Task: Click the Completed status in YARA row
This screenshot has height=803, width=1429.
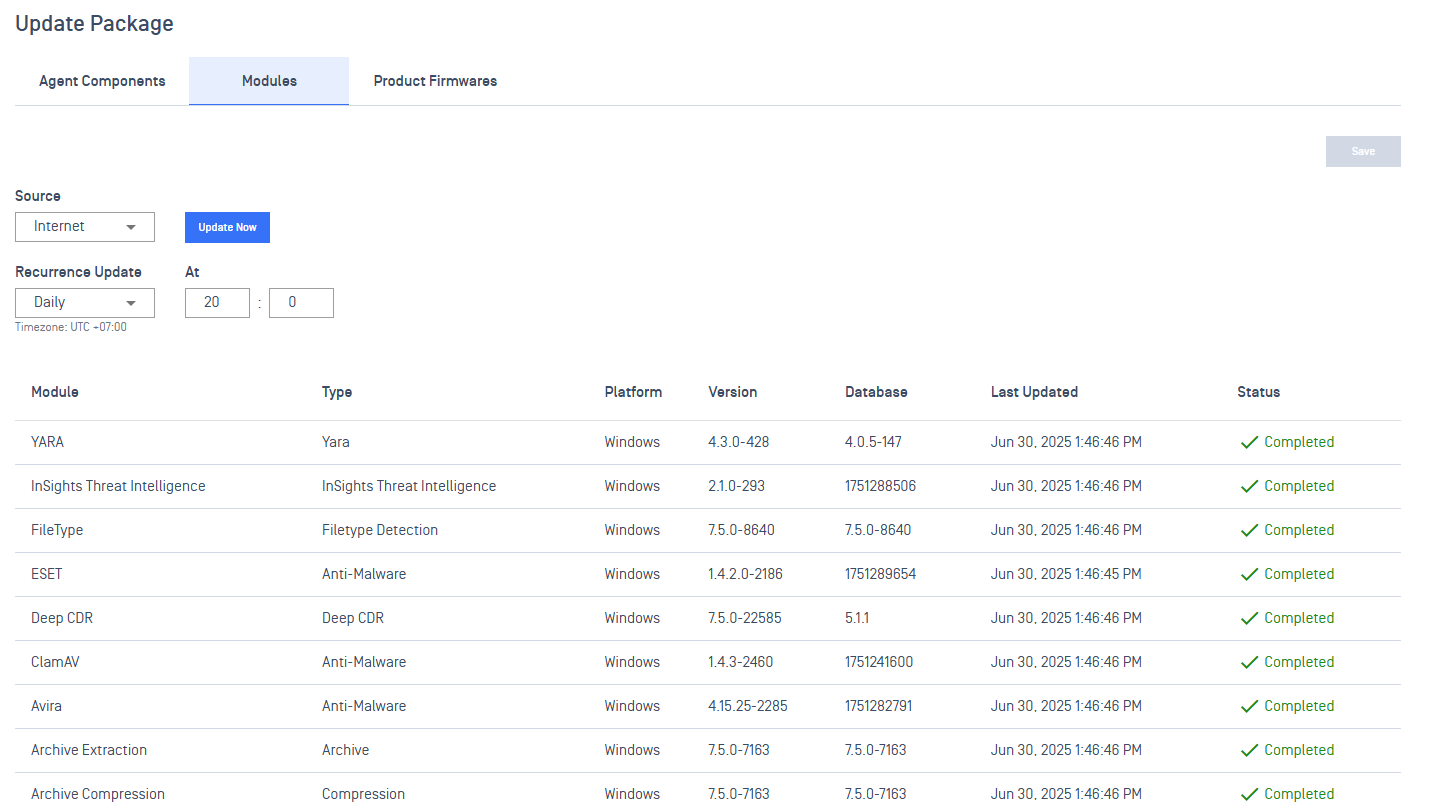Action: [x=1299, y=442]
